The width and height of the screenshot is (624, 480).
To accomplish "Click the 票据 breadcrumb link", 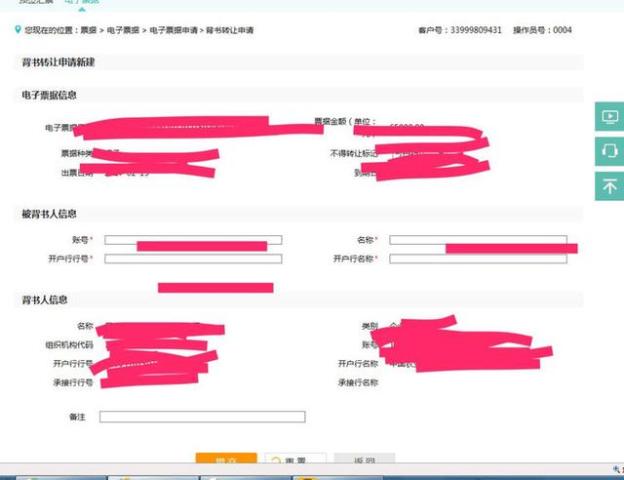I will coord(88,30).
